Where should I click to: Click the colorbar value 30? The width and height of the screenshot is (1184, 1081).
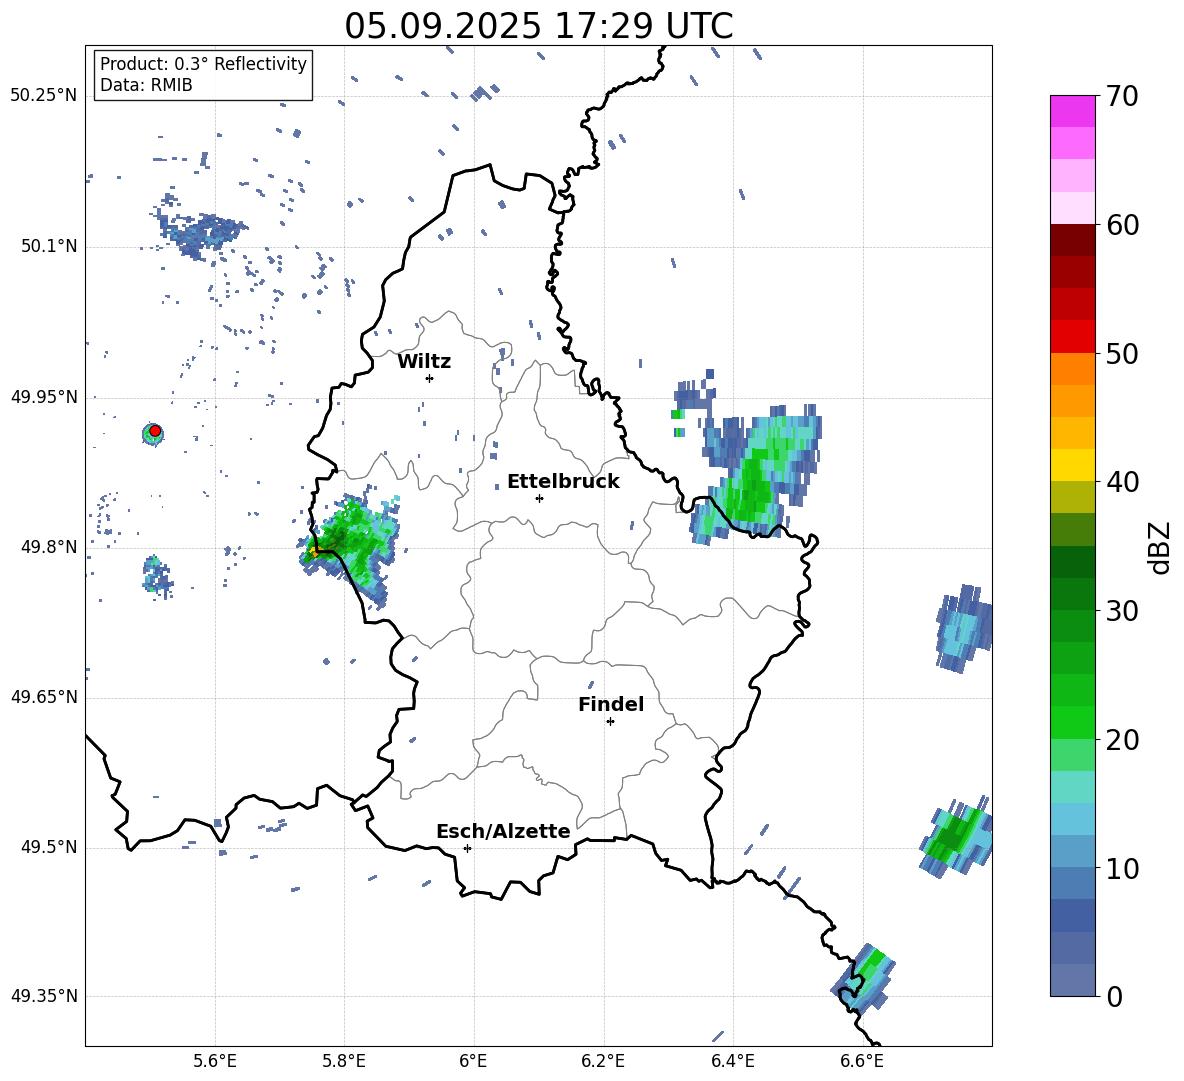pos(1122,611)
